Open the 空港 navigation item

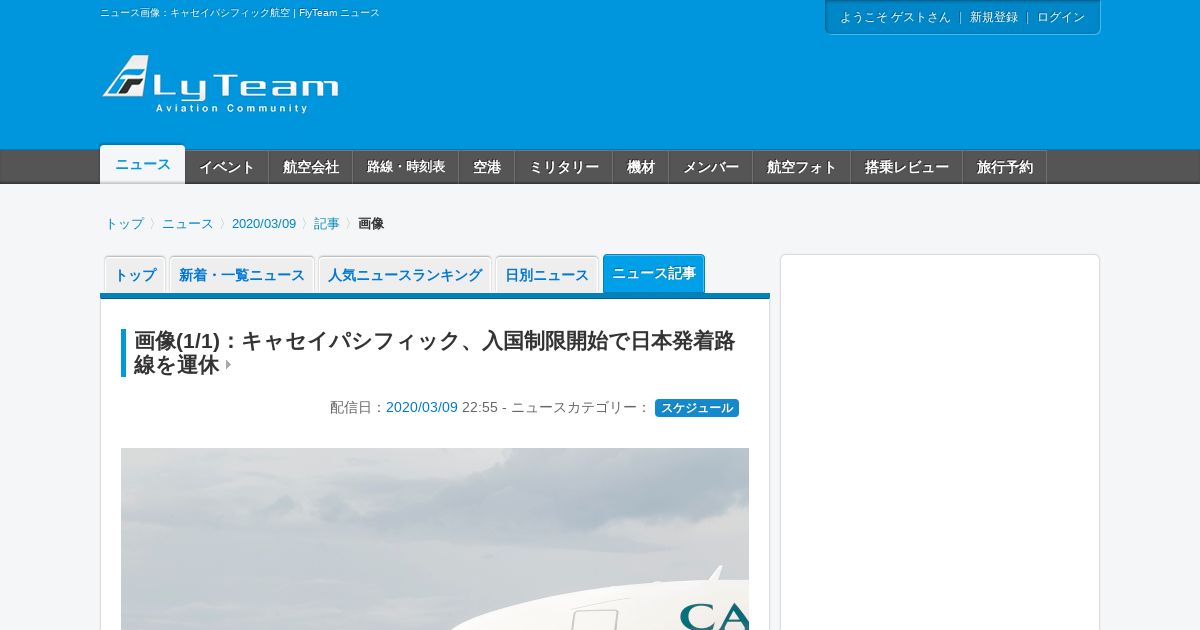[487, 167]
